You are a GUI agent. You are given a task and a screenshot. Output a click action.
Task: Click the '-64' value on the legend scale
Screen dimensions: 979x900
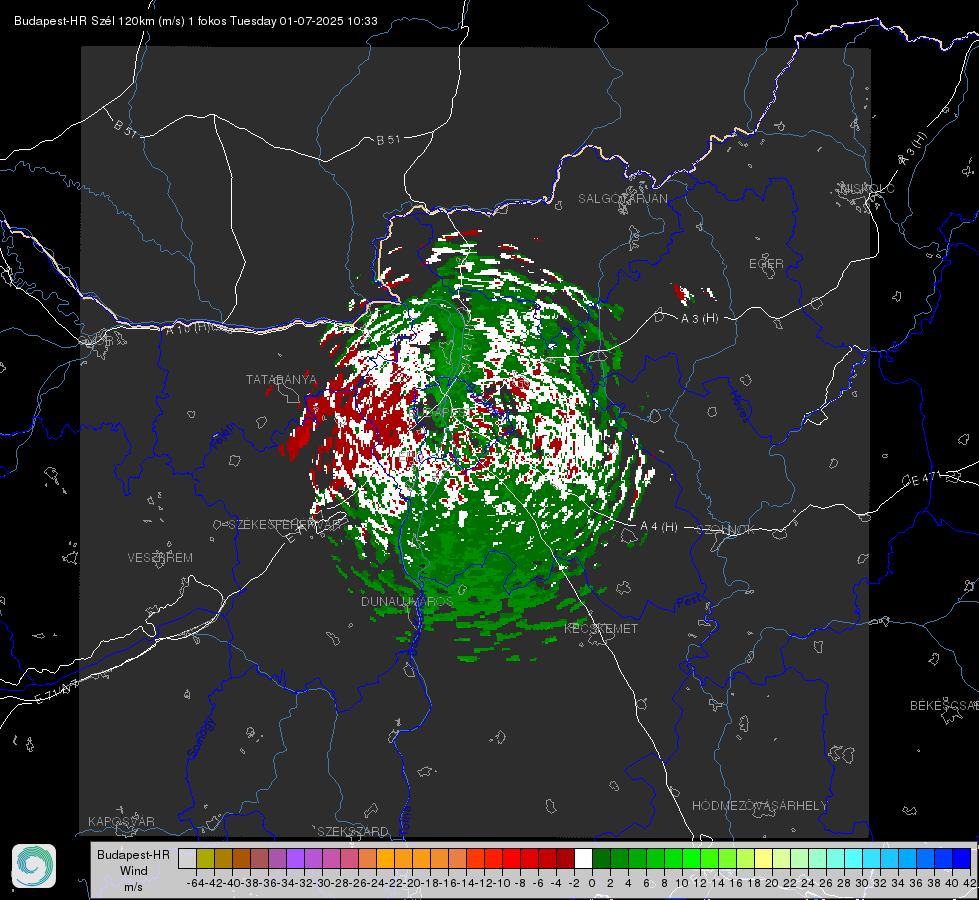tap(195, 883)
